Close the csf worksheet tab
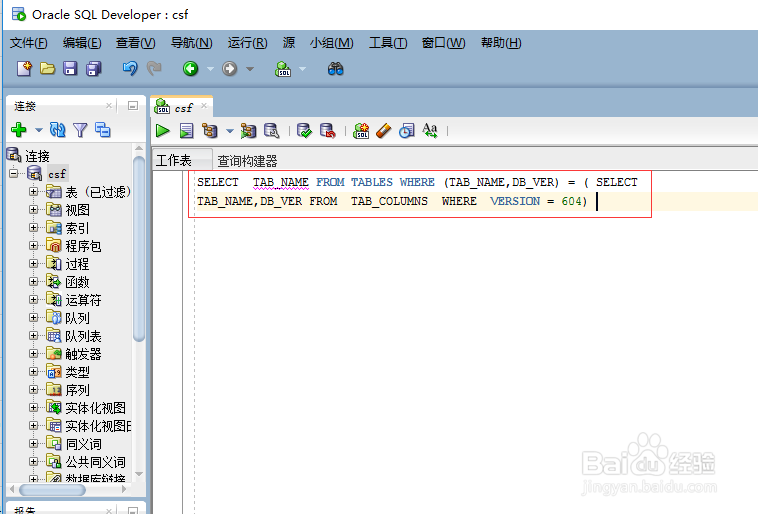 [x=204, y=106]
